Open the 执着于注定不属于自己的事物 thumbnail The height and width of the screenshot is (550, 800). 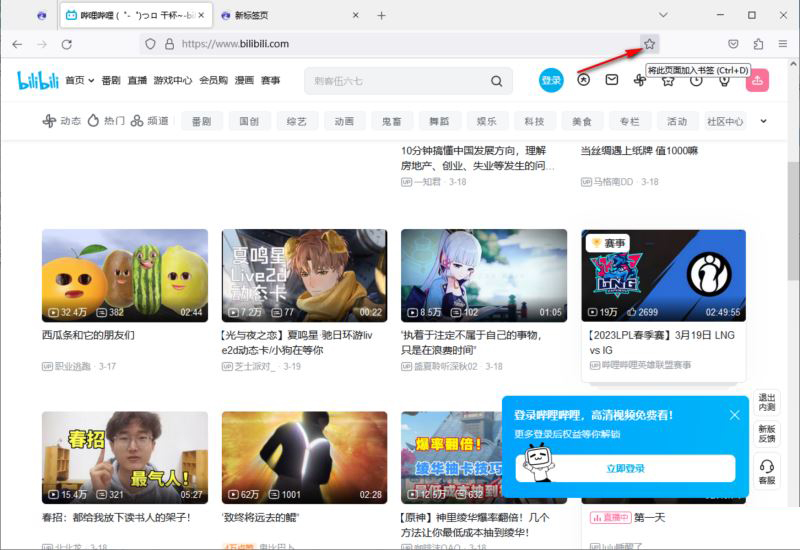(x=484, y=276)
